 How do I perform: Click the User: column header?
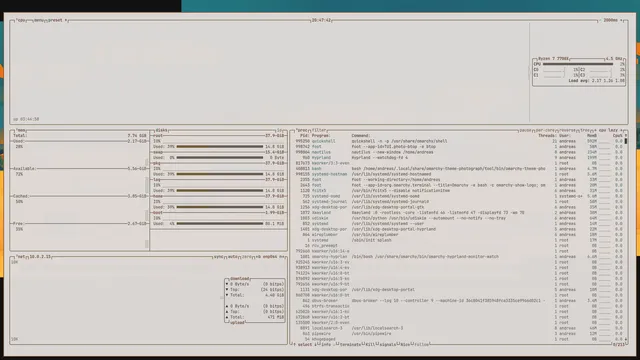pyautogui.click(x=564, y=136)
